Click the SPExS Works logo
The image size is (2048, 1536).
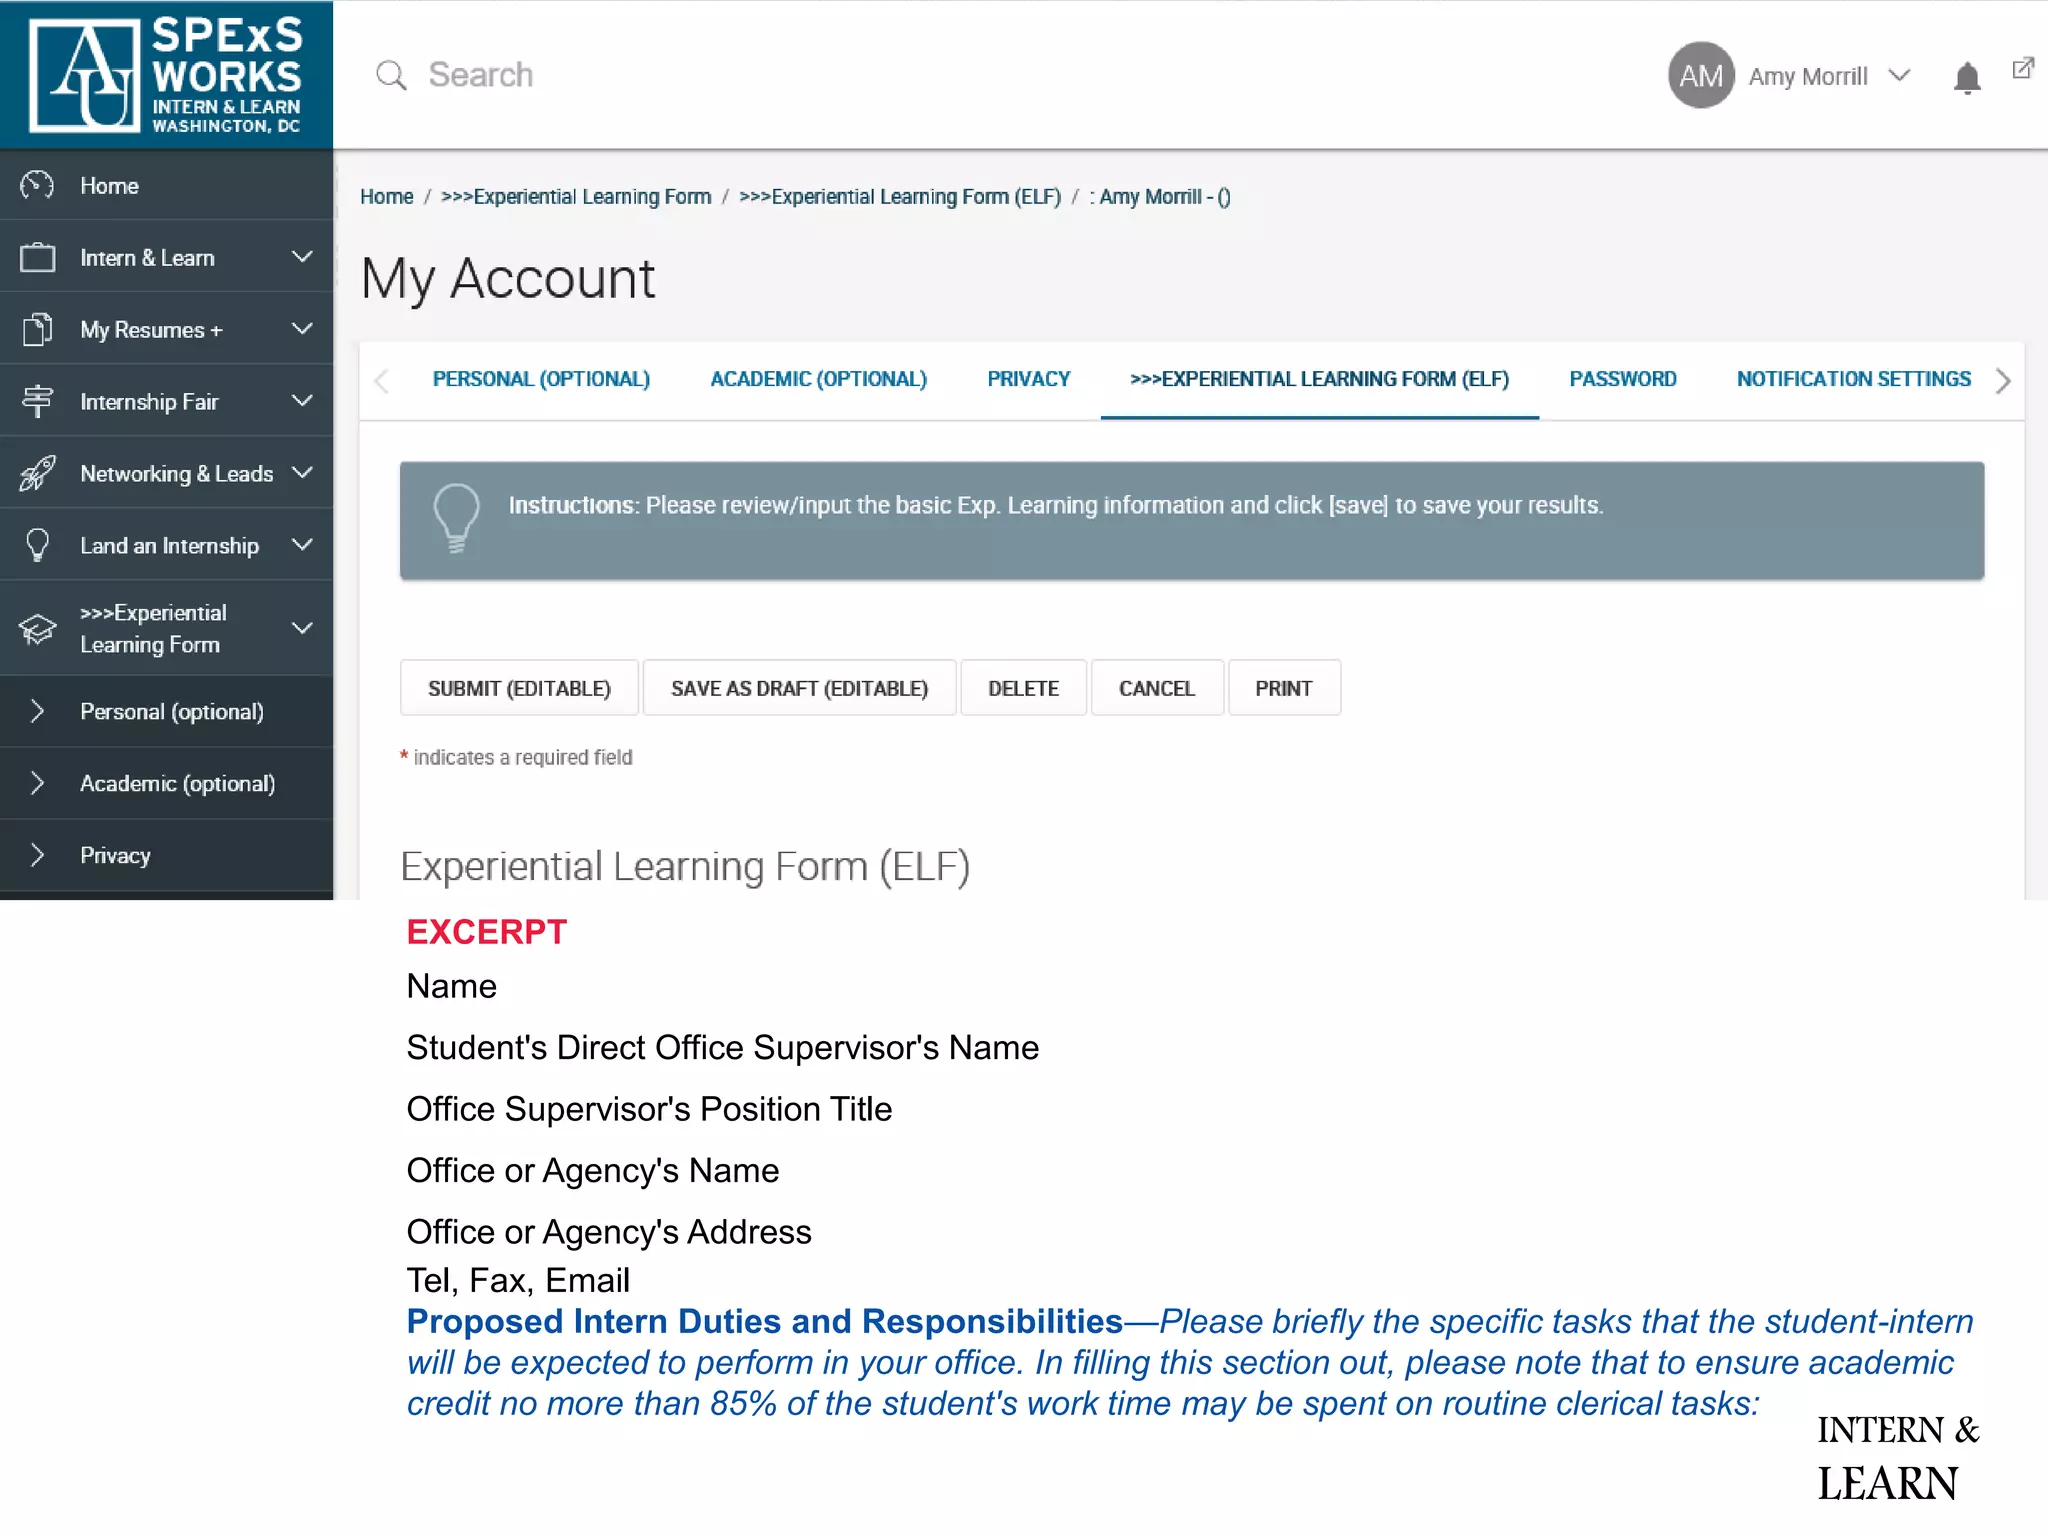click(166, 75)
